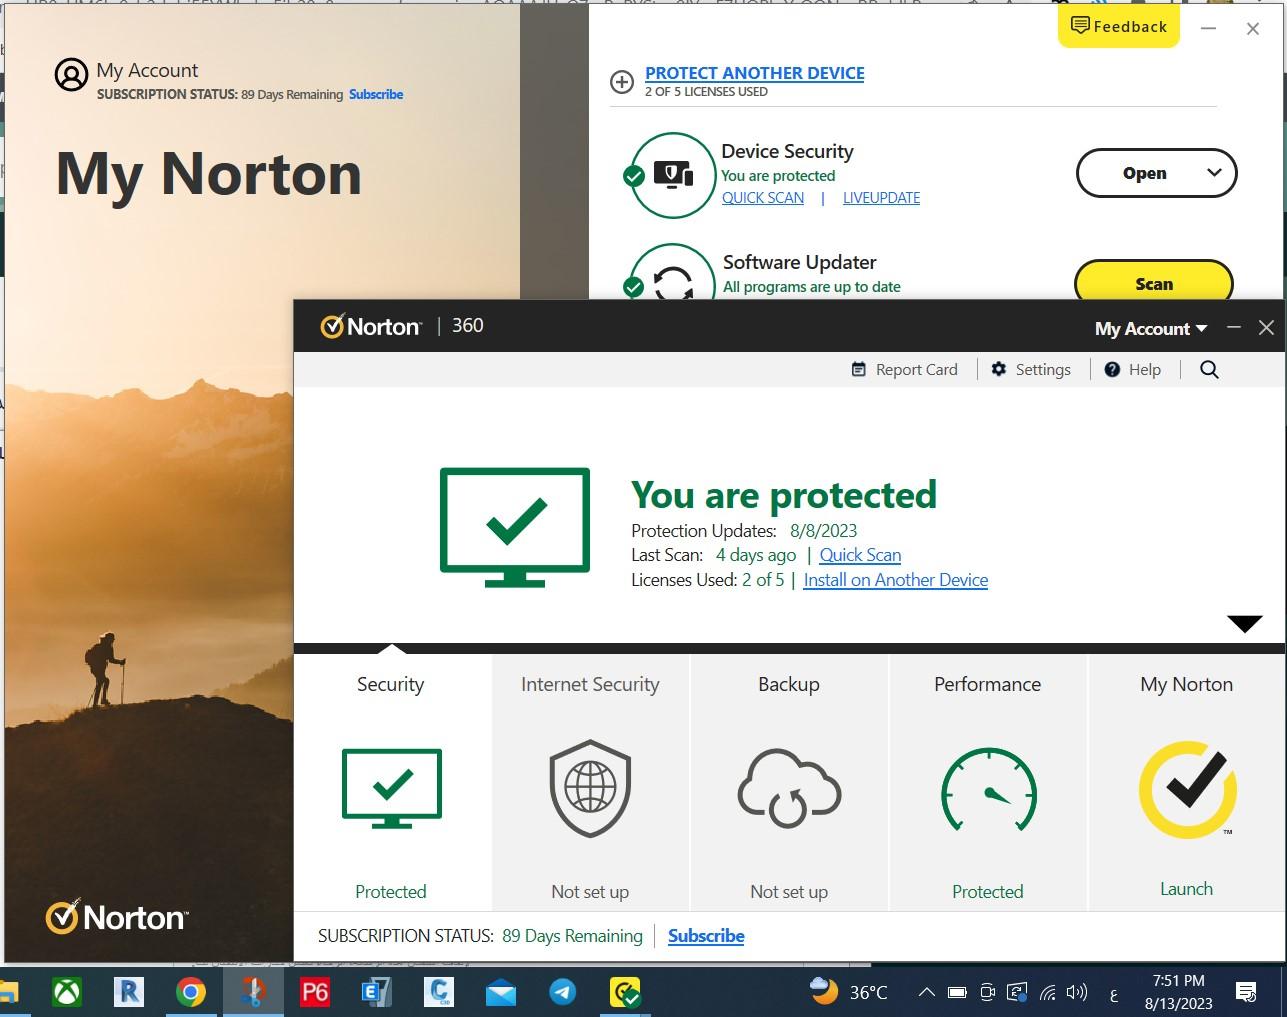Click the Norton logo in the 360 title bar
Image resolution: width=1287 pixels, height=1017 pixels.
pos(371,326)
